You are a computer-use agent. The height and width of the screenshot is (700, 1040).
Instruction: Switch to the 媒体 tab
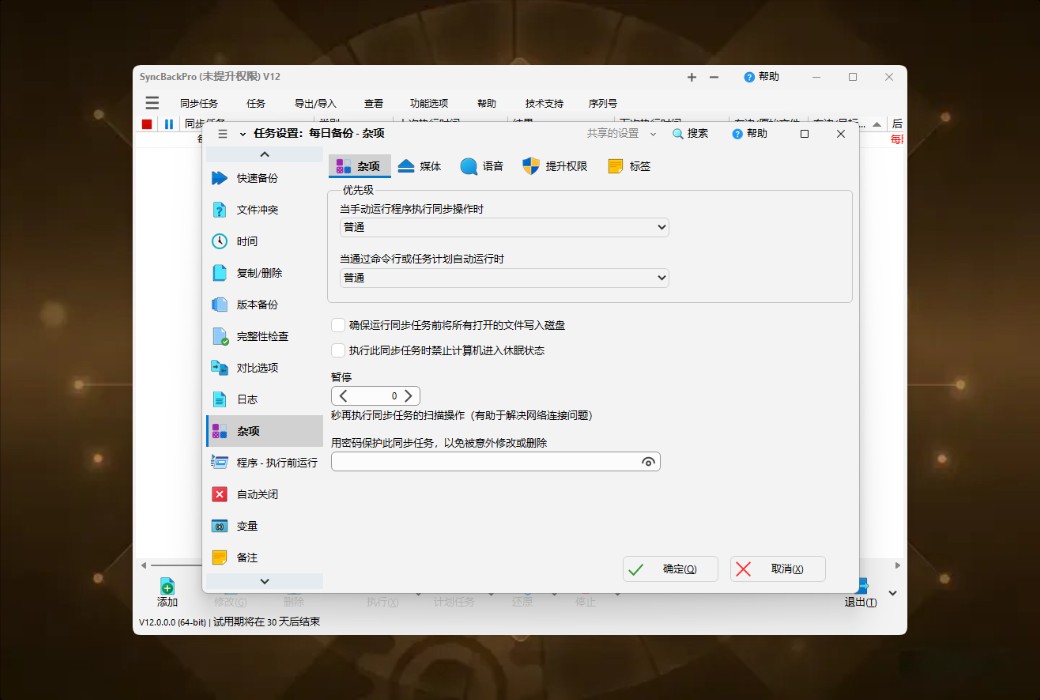click(421, 166)
